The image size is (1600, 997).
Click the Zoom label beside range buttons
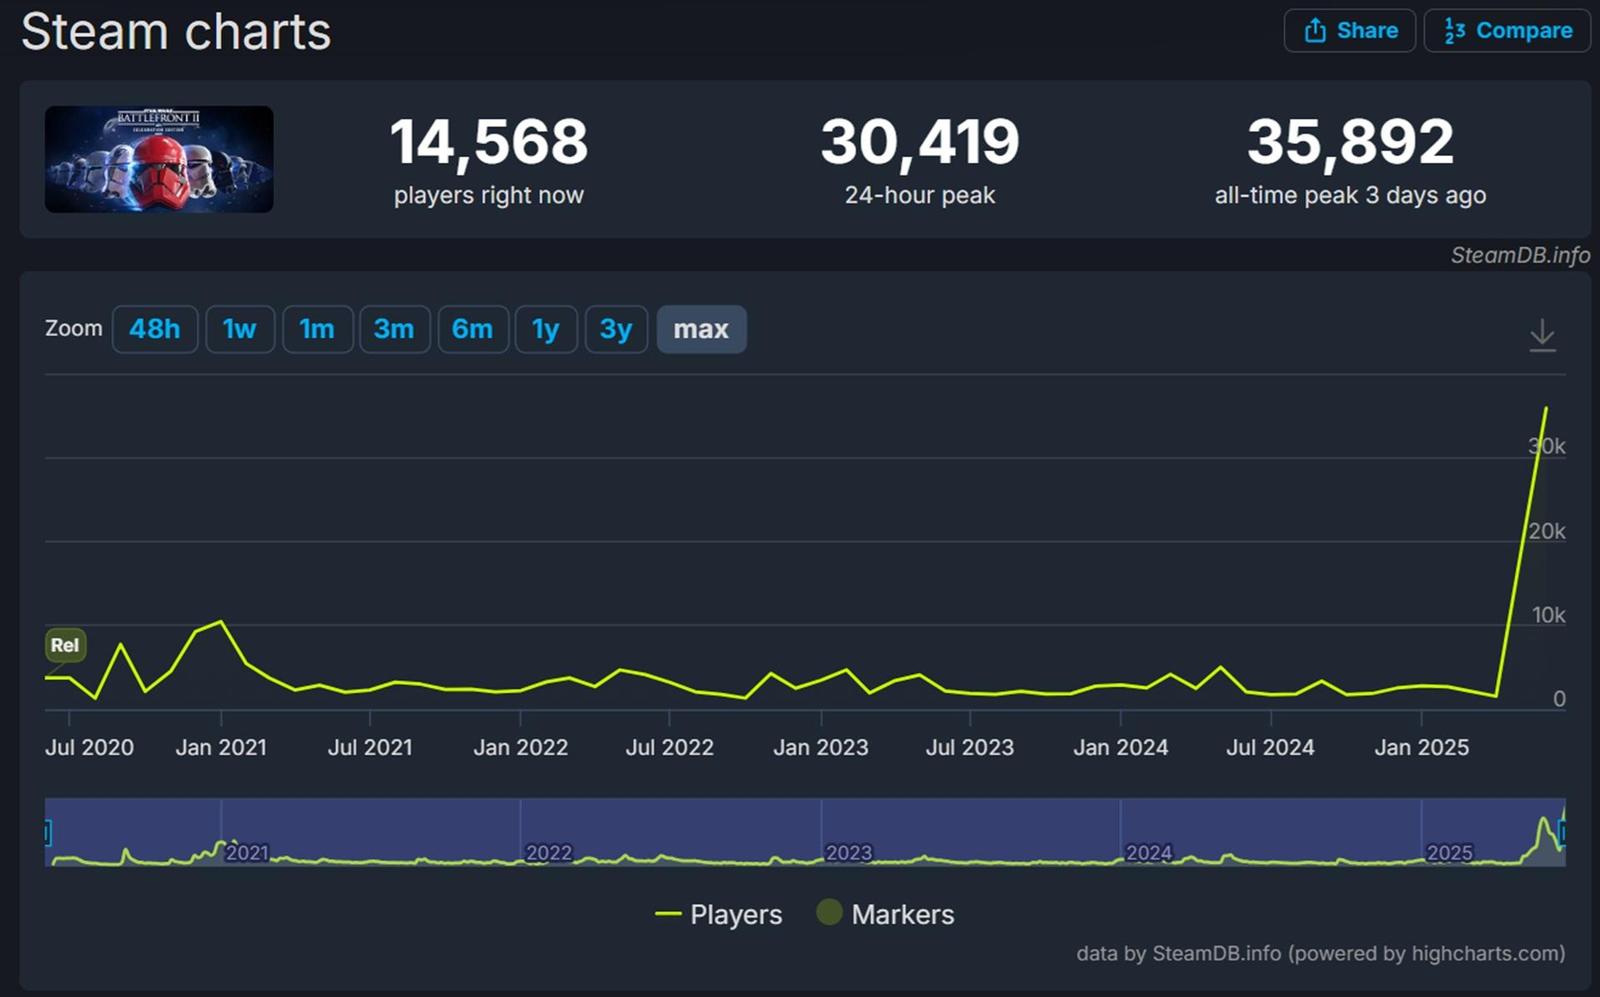tap(74, 328)
